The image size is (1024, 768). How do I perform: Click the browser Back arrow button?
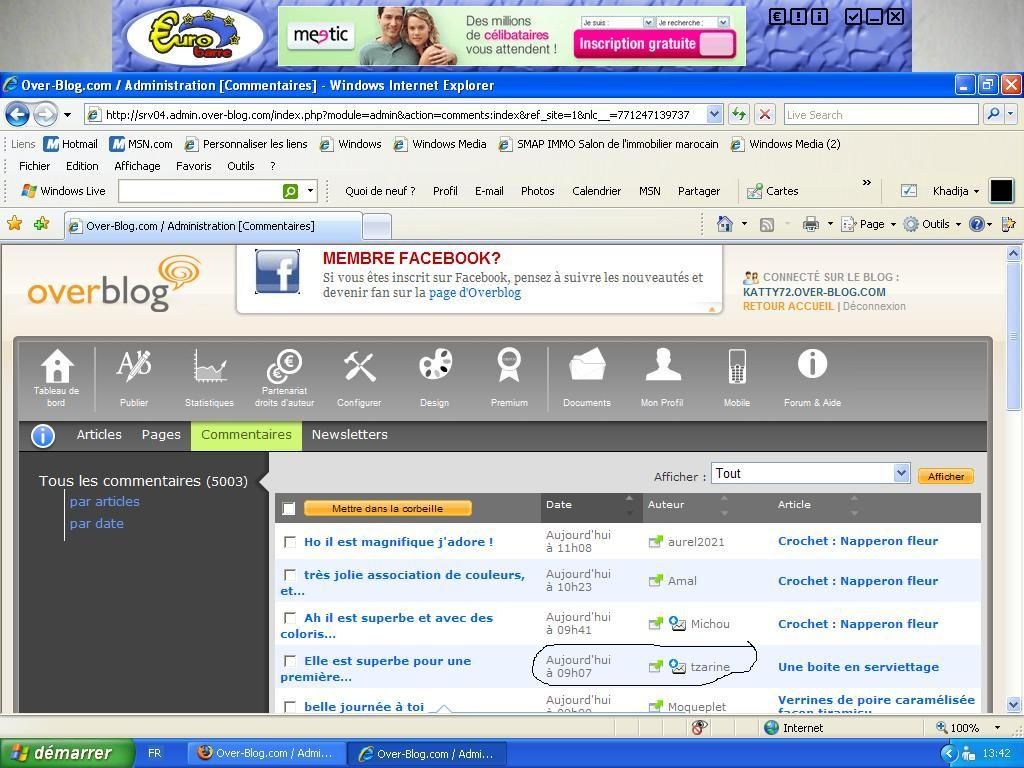pyautogui.click(x=17, y=115)
